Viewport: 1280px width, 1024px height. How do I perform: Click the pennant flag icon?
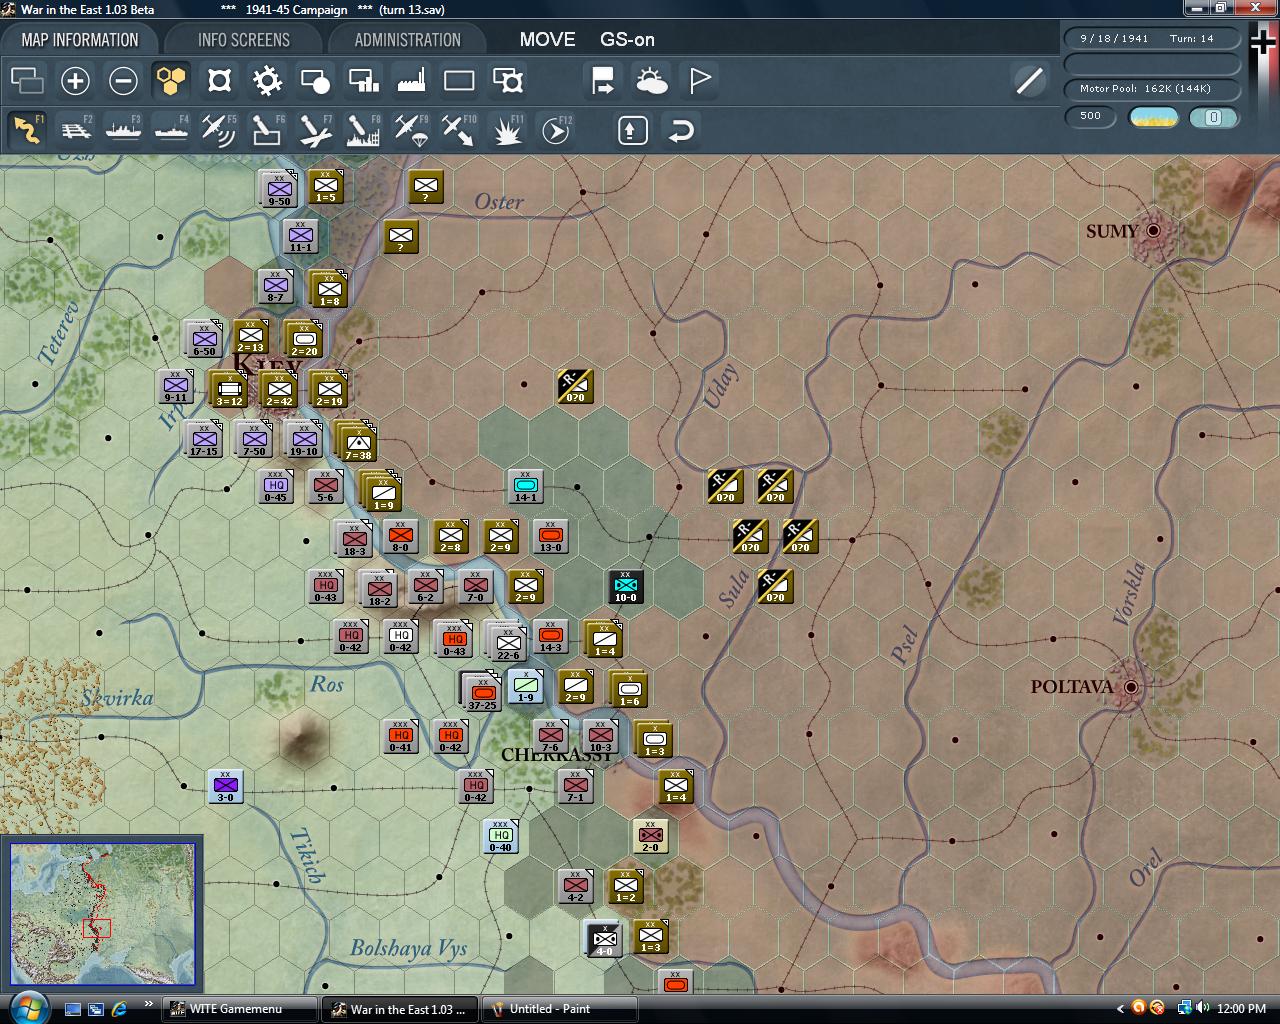pyautogui.click(x=699, y=81)
